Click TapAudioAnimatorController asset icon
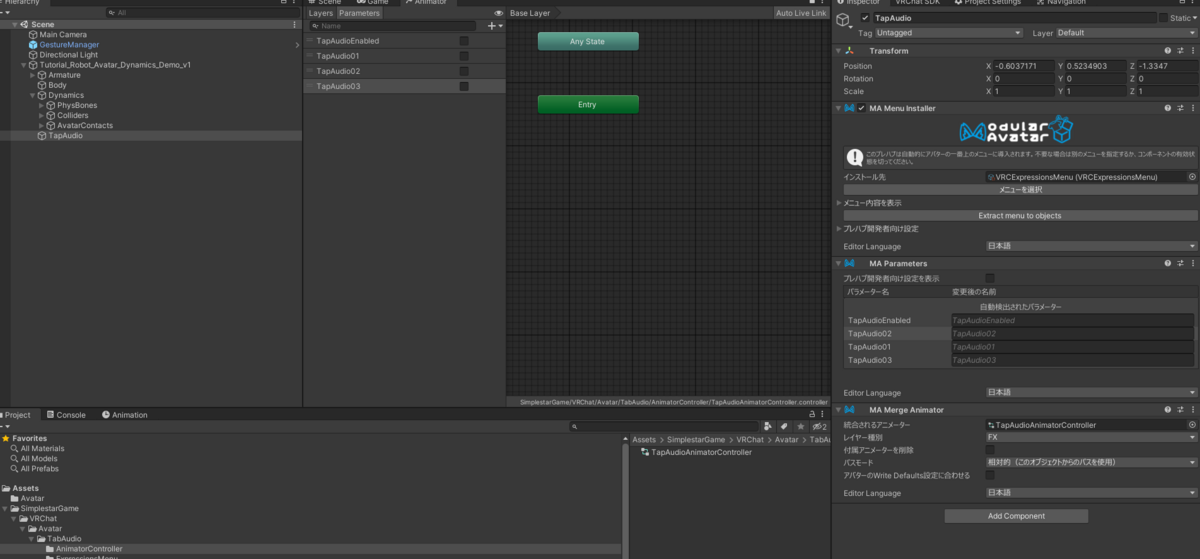This screenshot has width=1200, height=559. click(x=645, y=452)
